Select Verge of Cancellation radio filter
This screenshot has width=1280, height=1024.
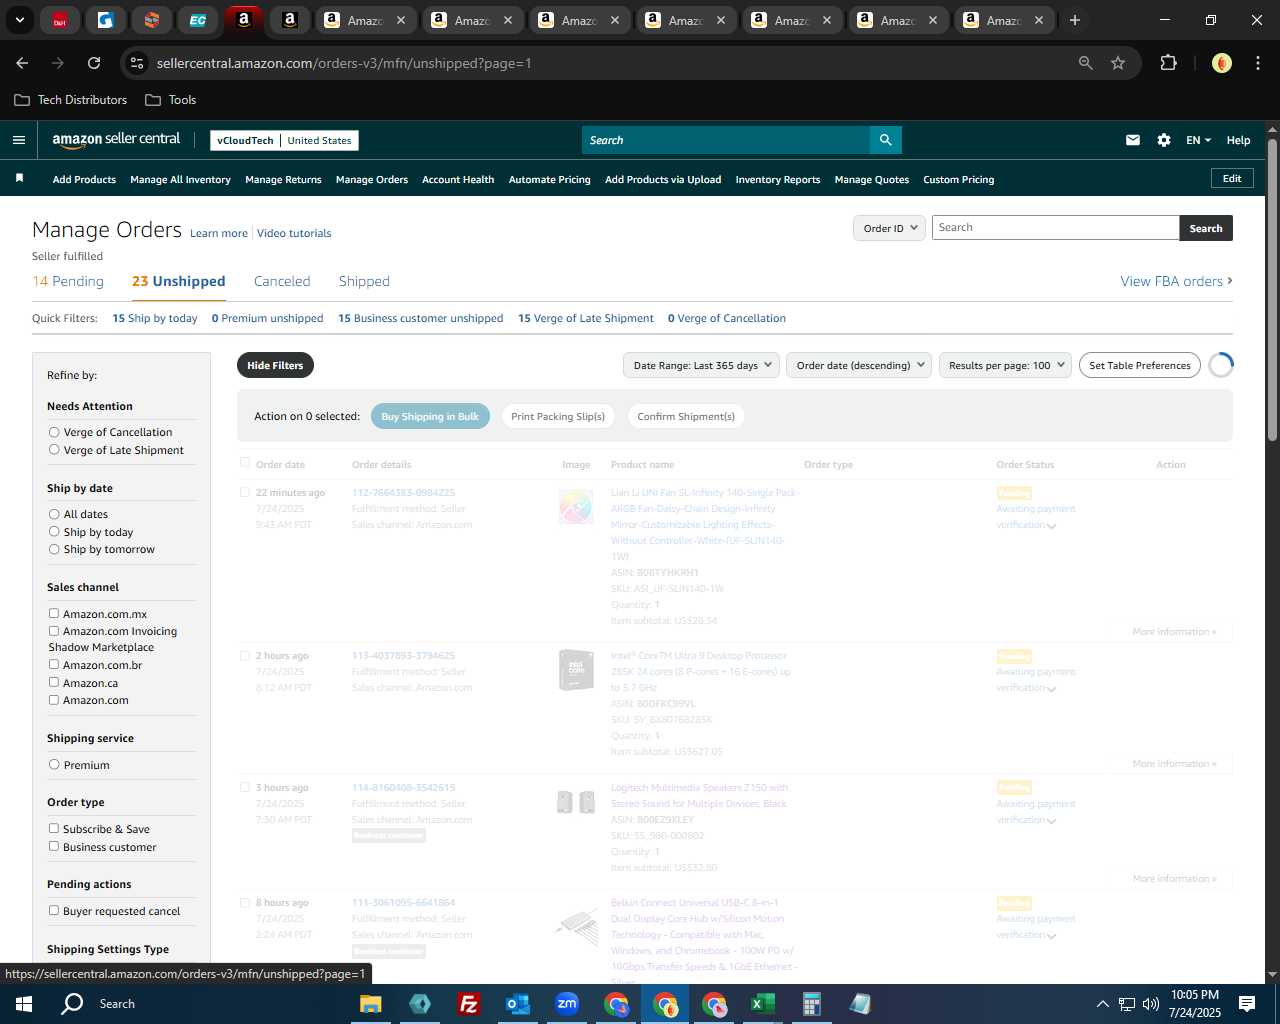coord(54,432)
